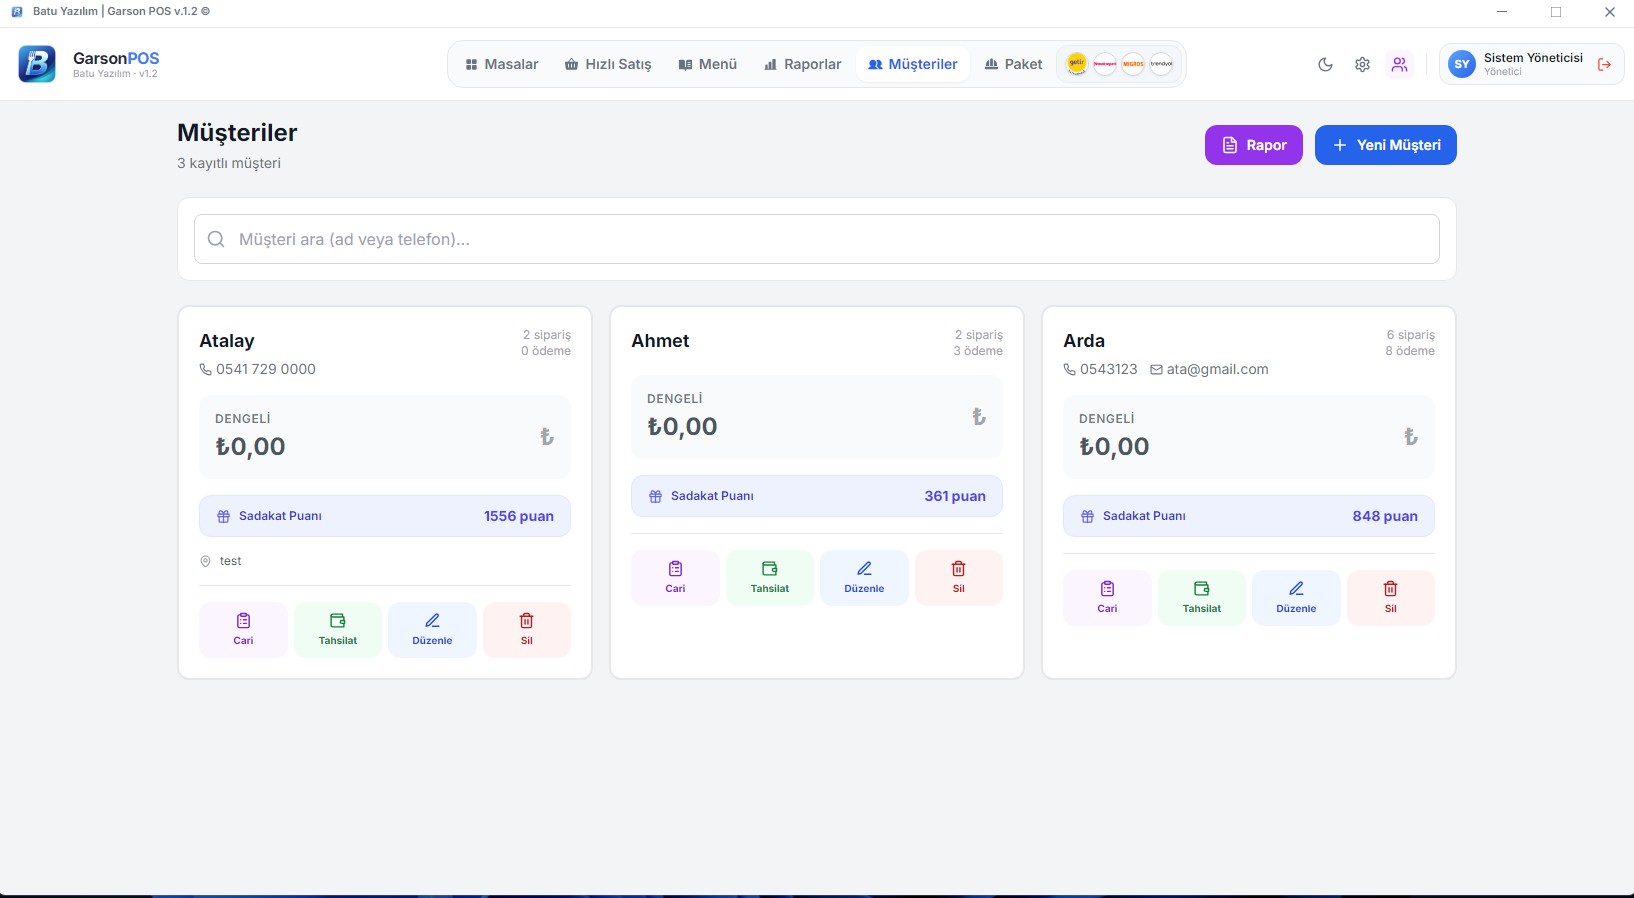1634x898 pixels.
Task: Edit Arda with the Düzenle button
Action: (x=1296, y=597)
